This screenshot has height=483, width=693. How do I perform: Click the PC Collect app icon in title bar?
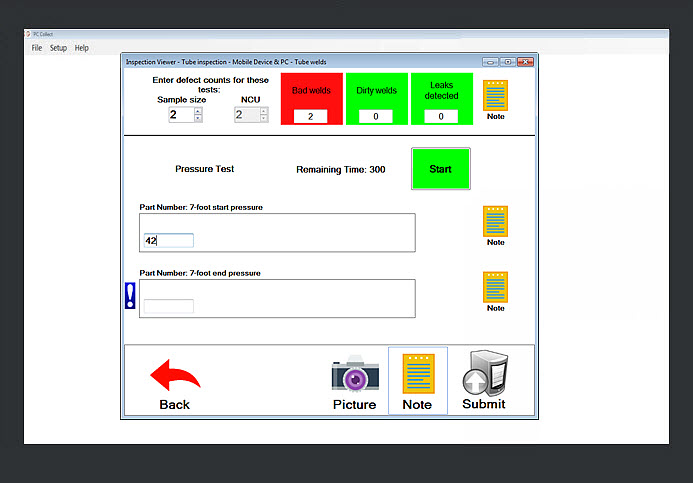pyautogui.click(x=28, y=34)
